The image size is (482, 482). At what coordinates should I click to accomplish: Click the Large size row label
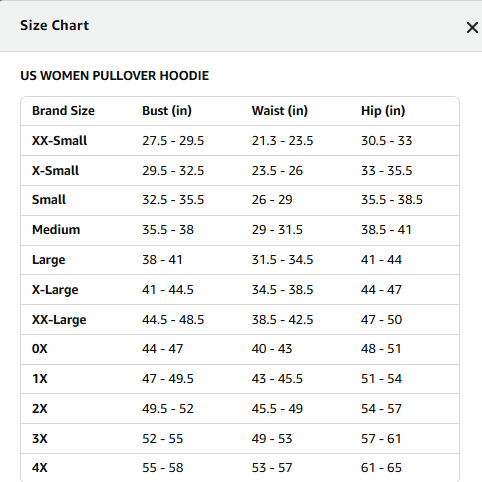point(49,260)
